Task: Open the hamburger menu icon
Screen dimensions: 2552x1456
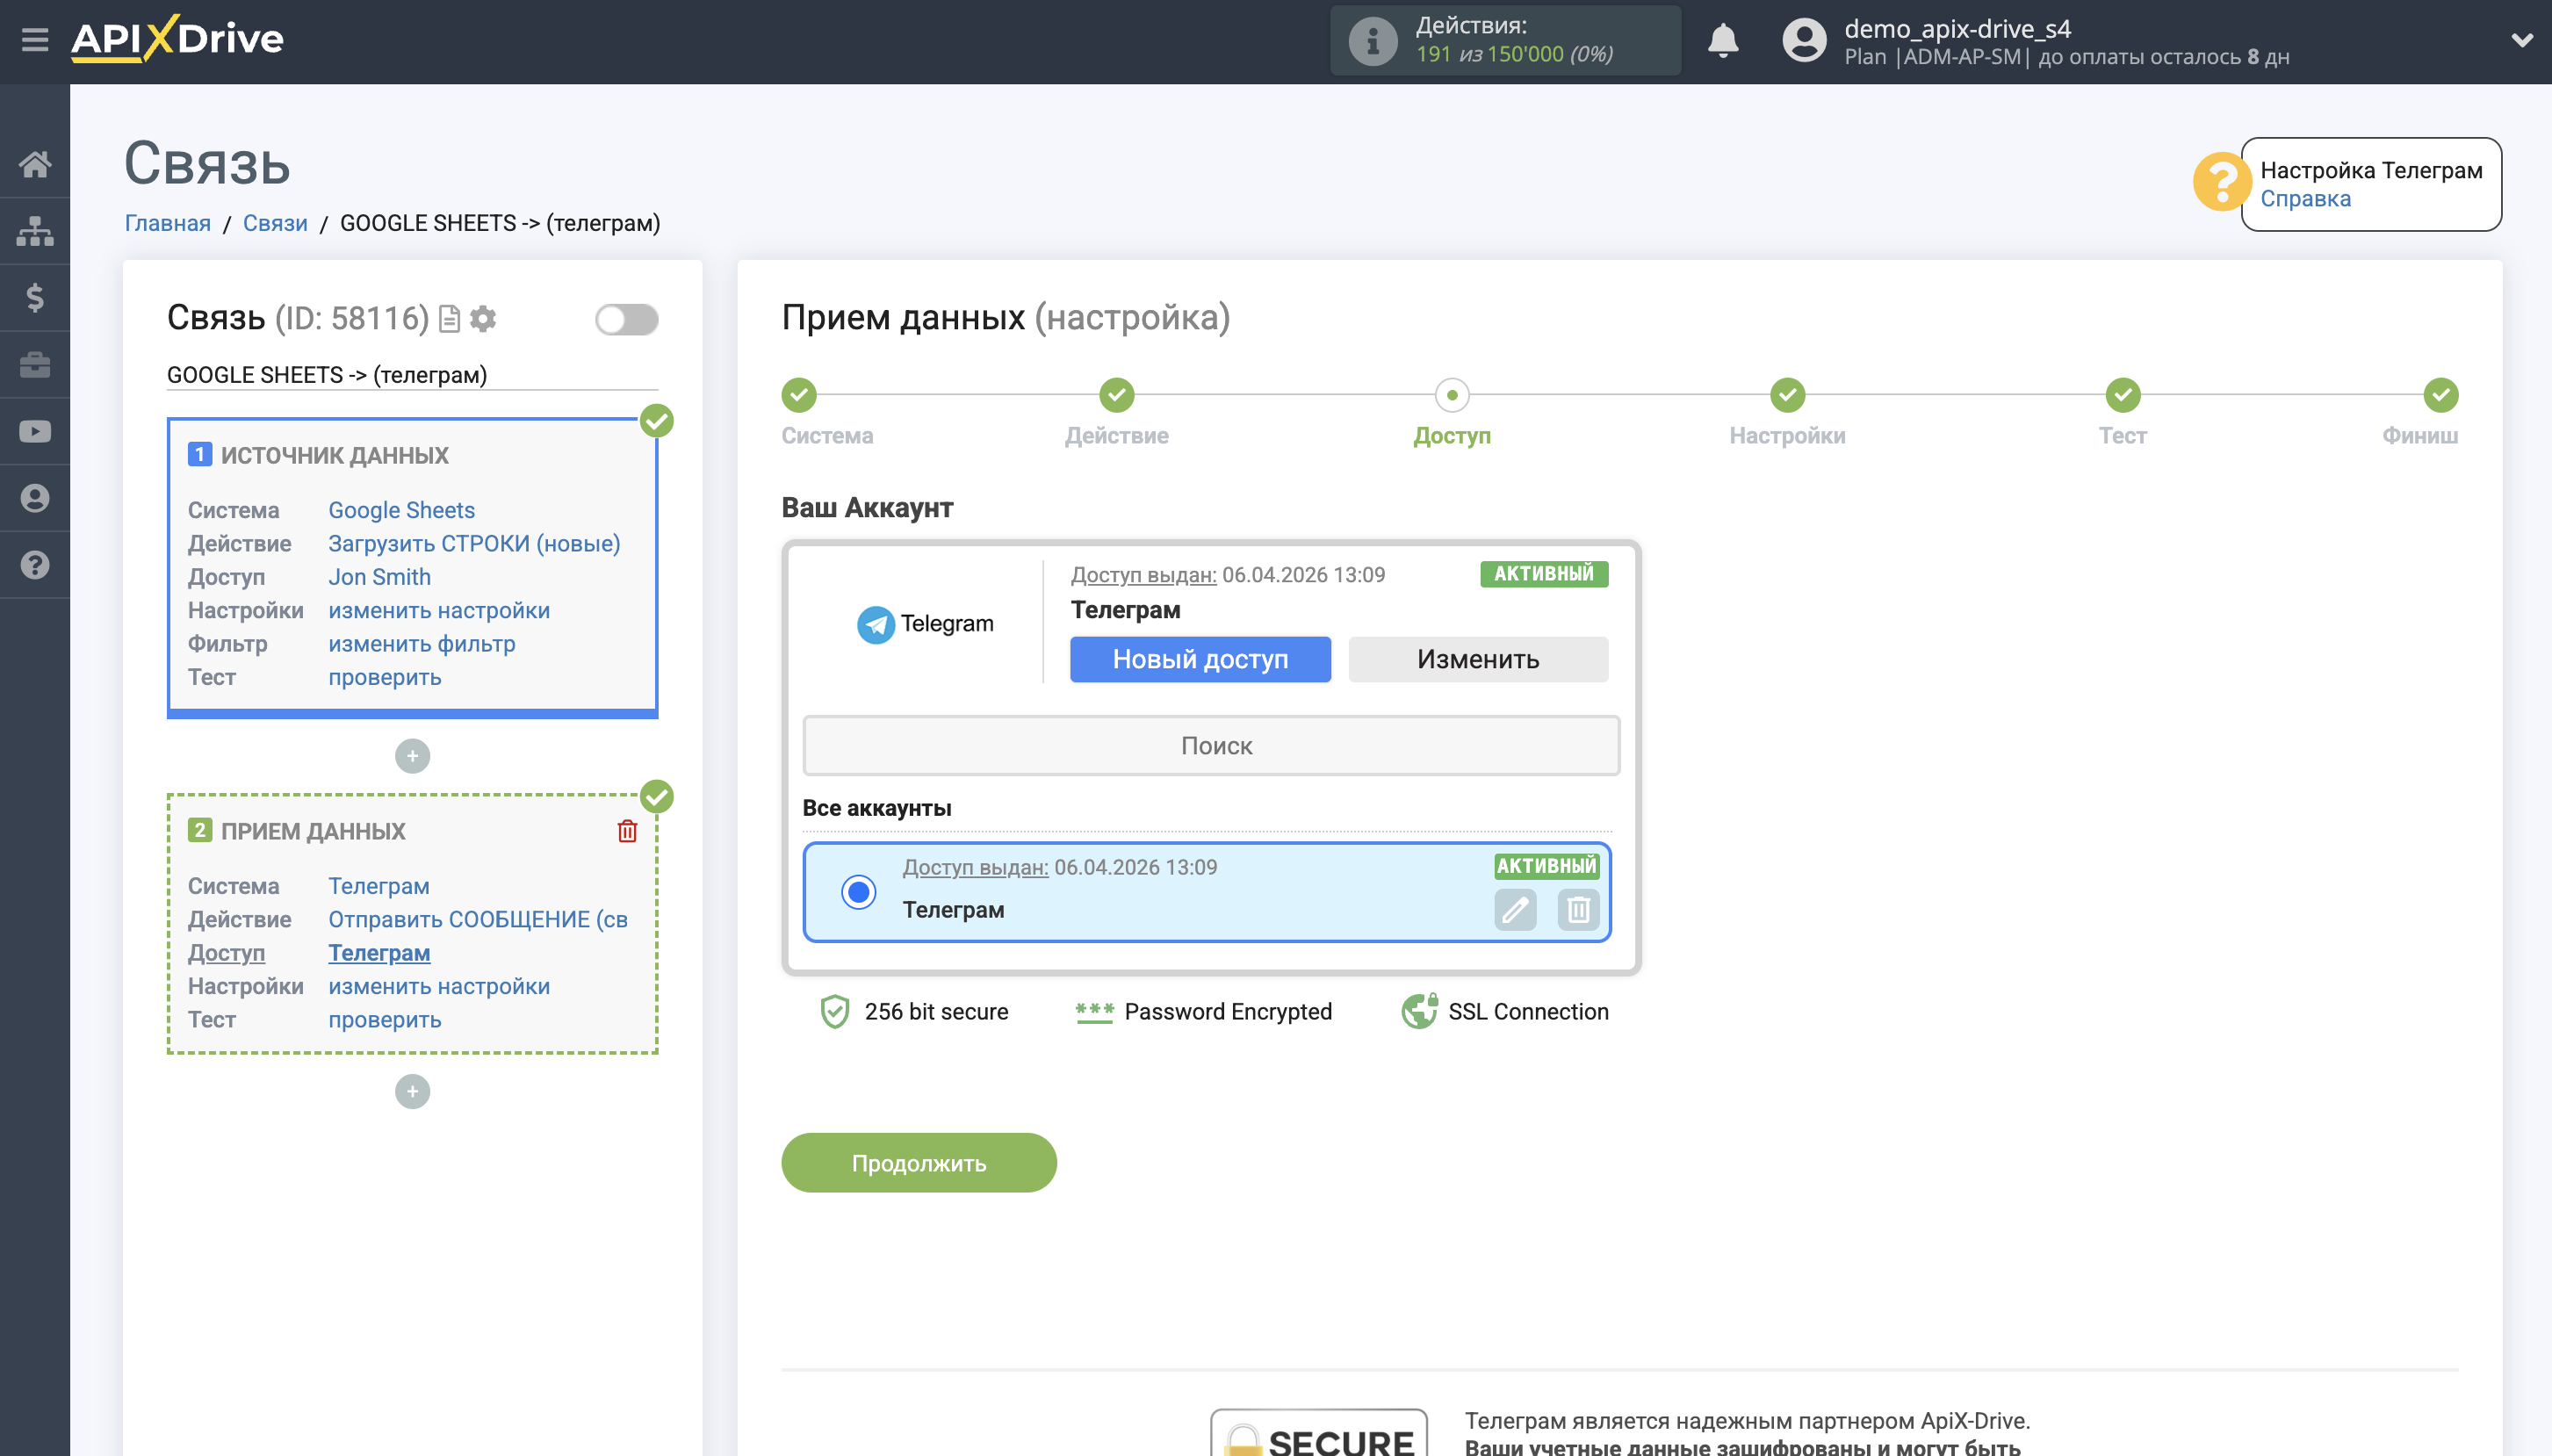Action: [35, 40]
